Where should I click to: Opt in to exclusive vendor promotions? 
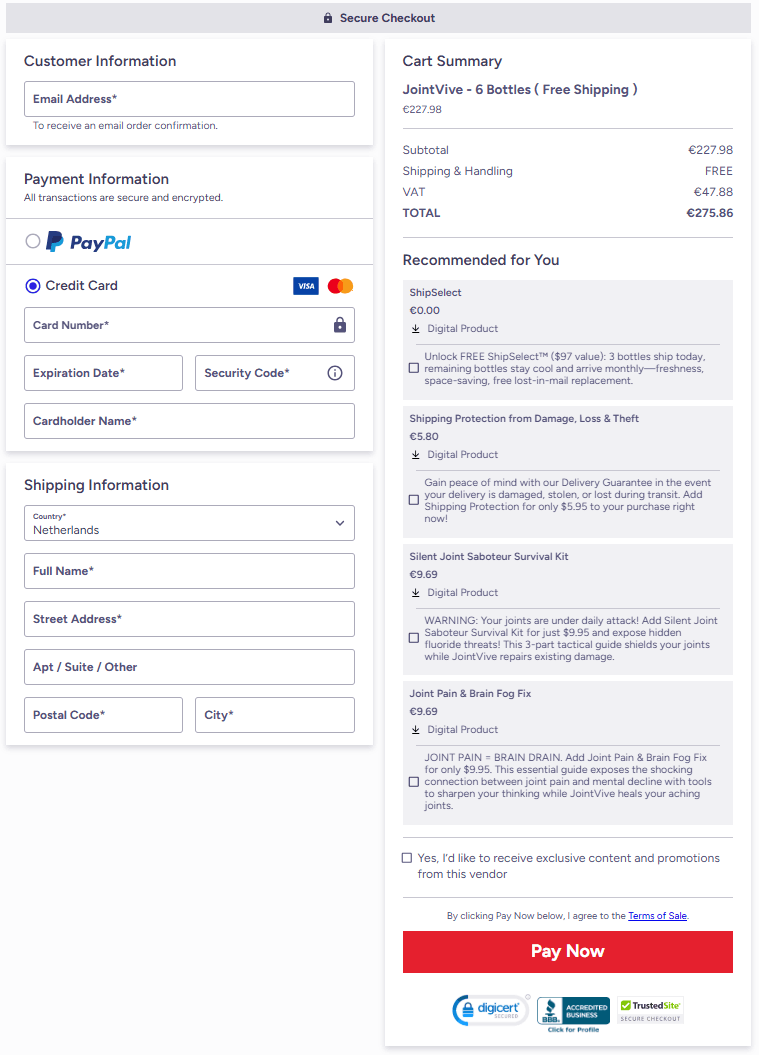pos(406,857)
